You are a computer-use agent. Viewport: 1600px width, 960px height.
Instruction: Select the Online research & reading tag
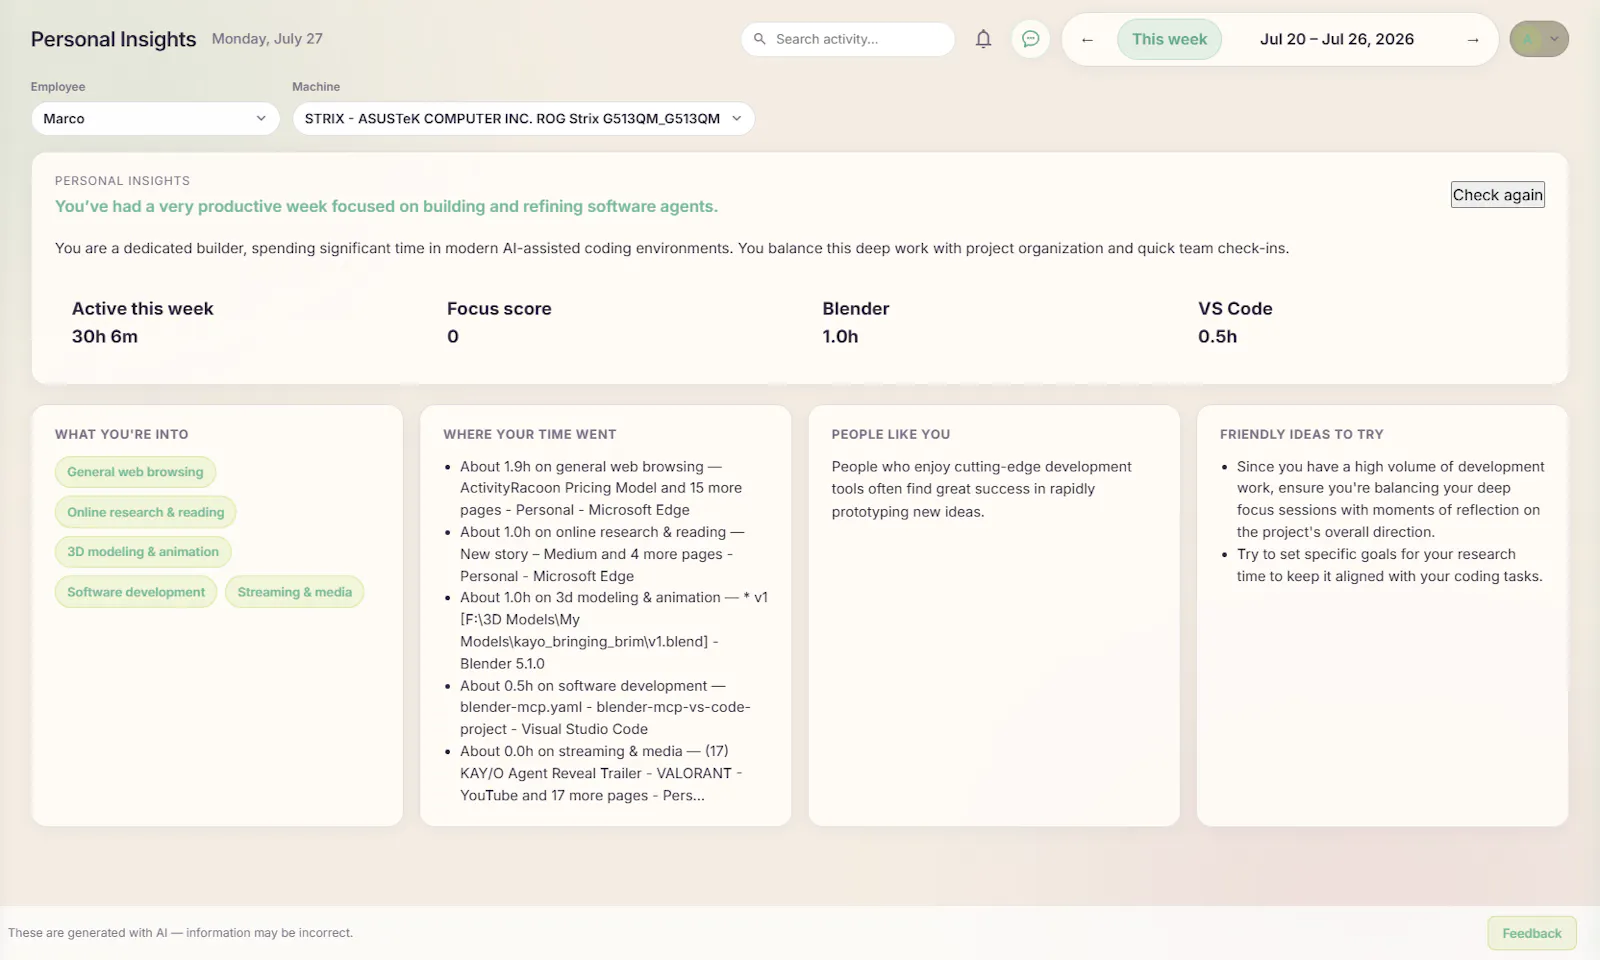pyautogui.click(x=146, y=512)
